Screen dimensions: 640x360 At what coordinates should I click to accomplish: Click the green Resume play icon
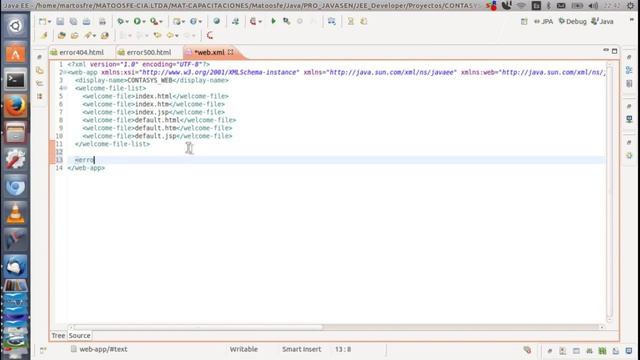pyautogui.click(x=273, y=21)
